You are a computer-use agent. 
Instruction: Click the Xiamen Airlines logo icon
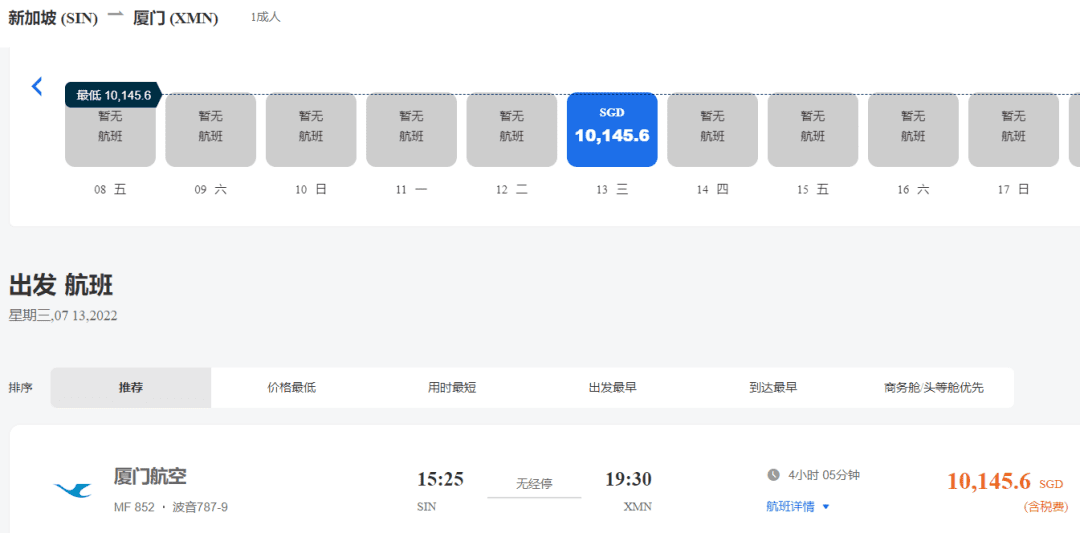pos(73,490)
